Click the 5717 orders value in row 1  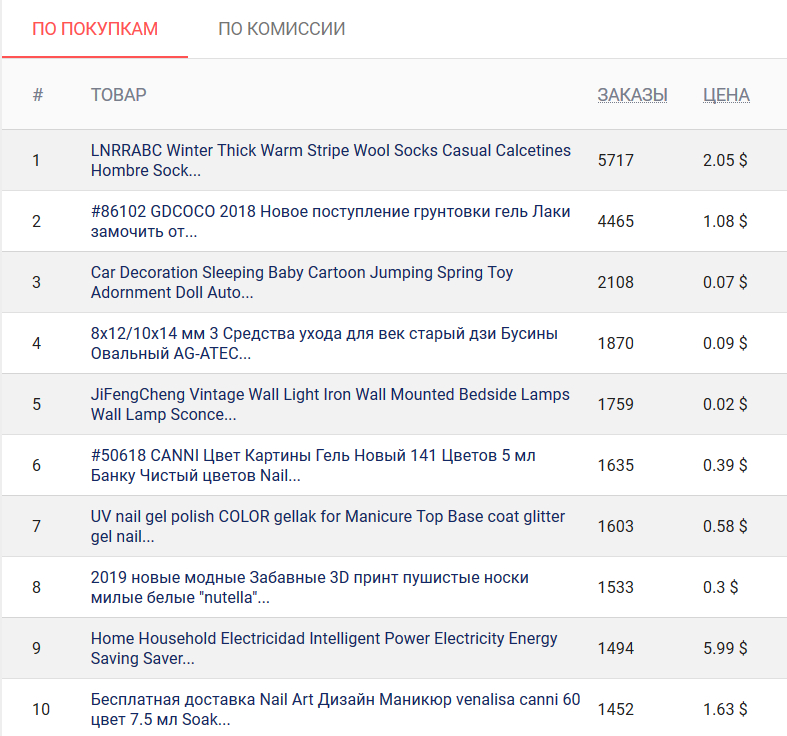[616, 160]
